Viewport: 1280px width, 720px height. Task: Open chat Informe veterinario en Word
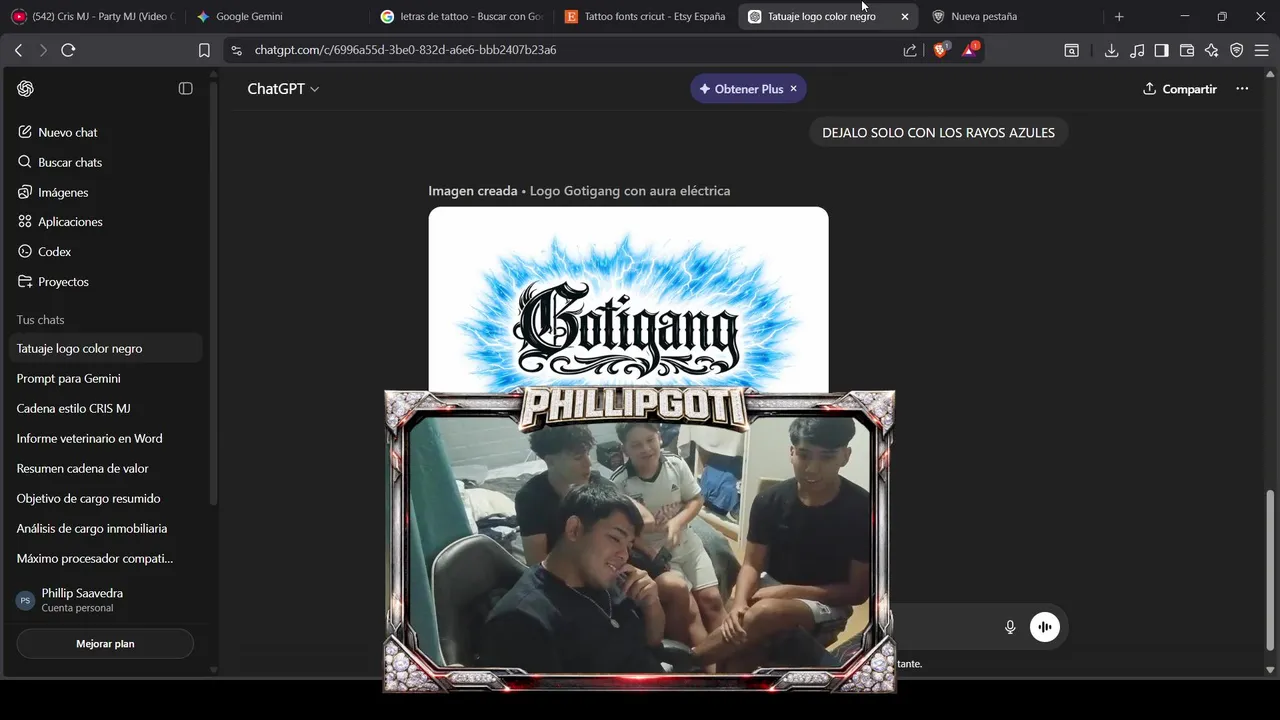pyautogui.click(x=105, y=438)
